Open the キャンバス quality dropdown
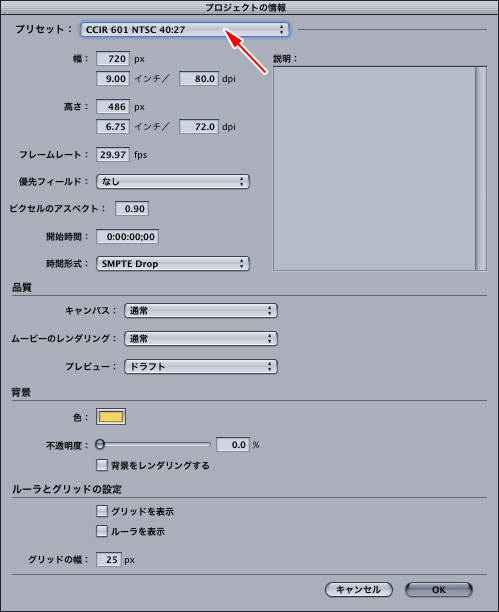Image resolution: width=499 pixels, height=612 pixels. (201, 311)
